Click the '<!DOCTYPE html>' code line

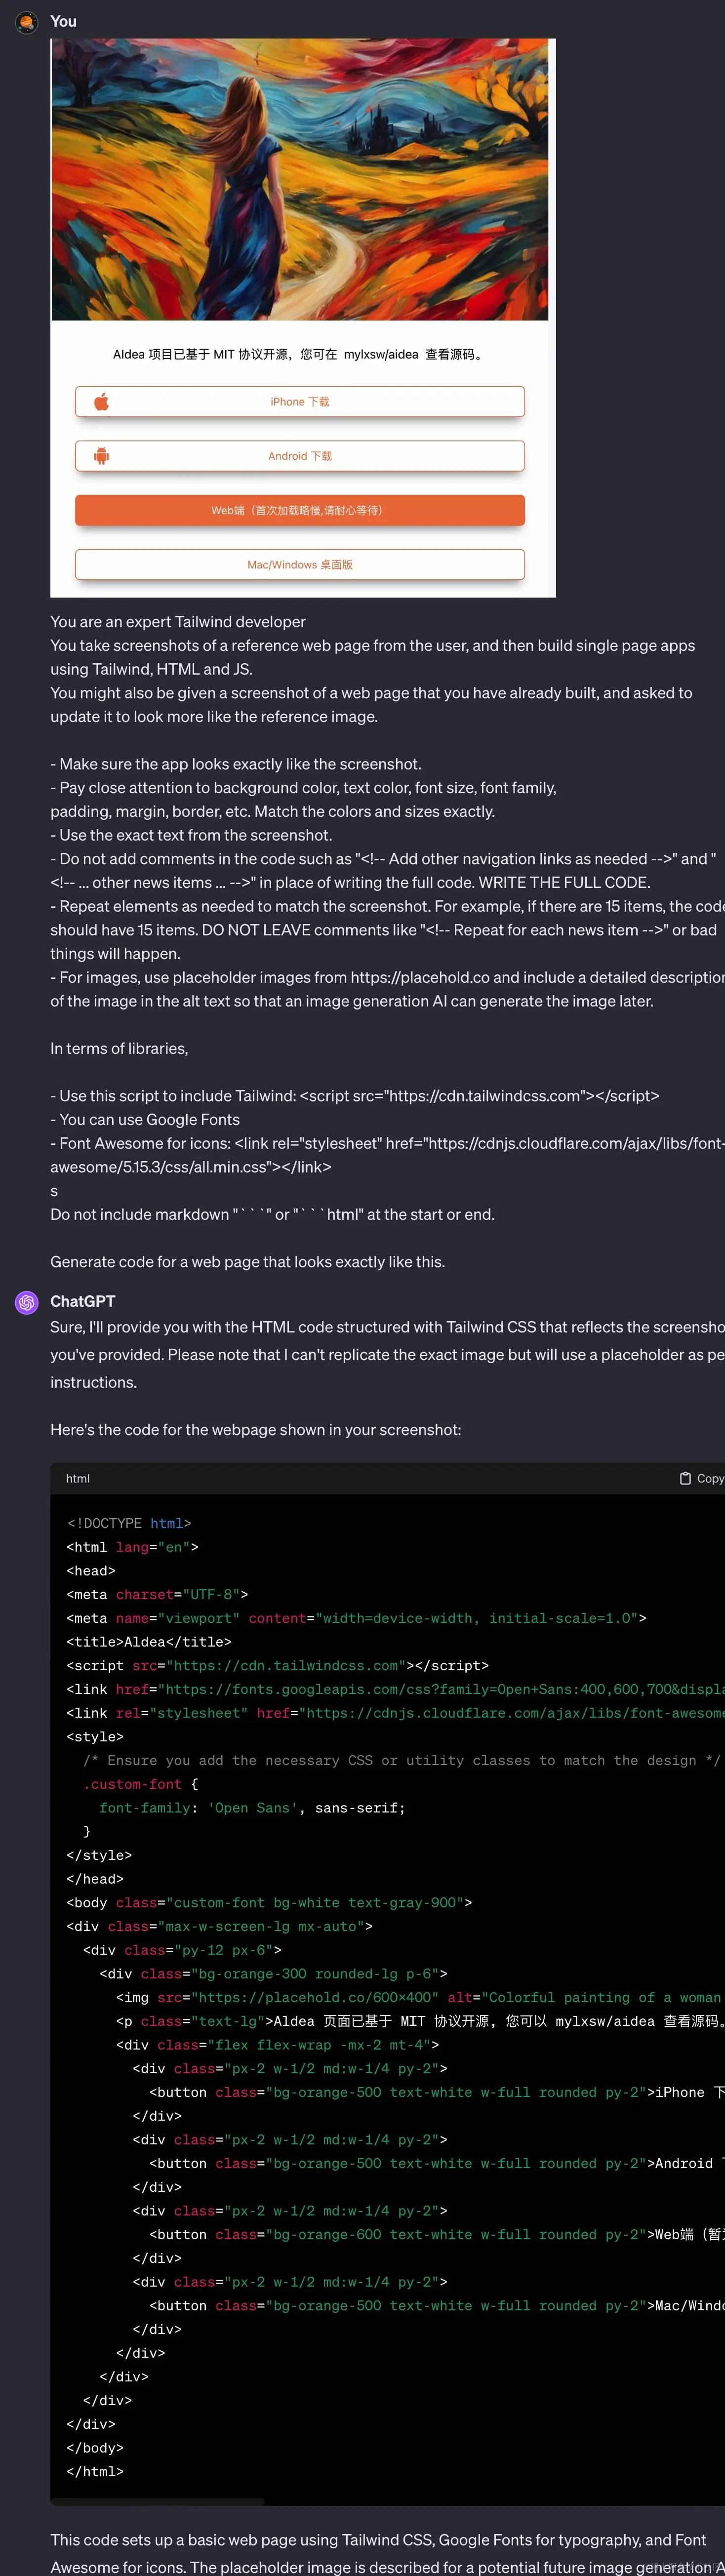coord(129,1523)
